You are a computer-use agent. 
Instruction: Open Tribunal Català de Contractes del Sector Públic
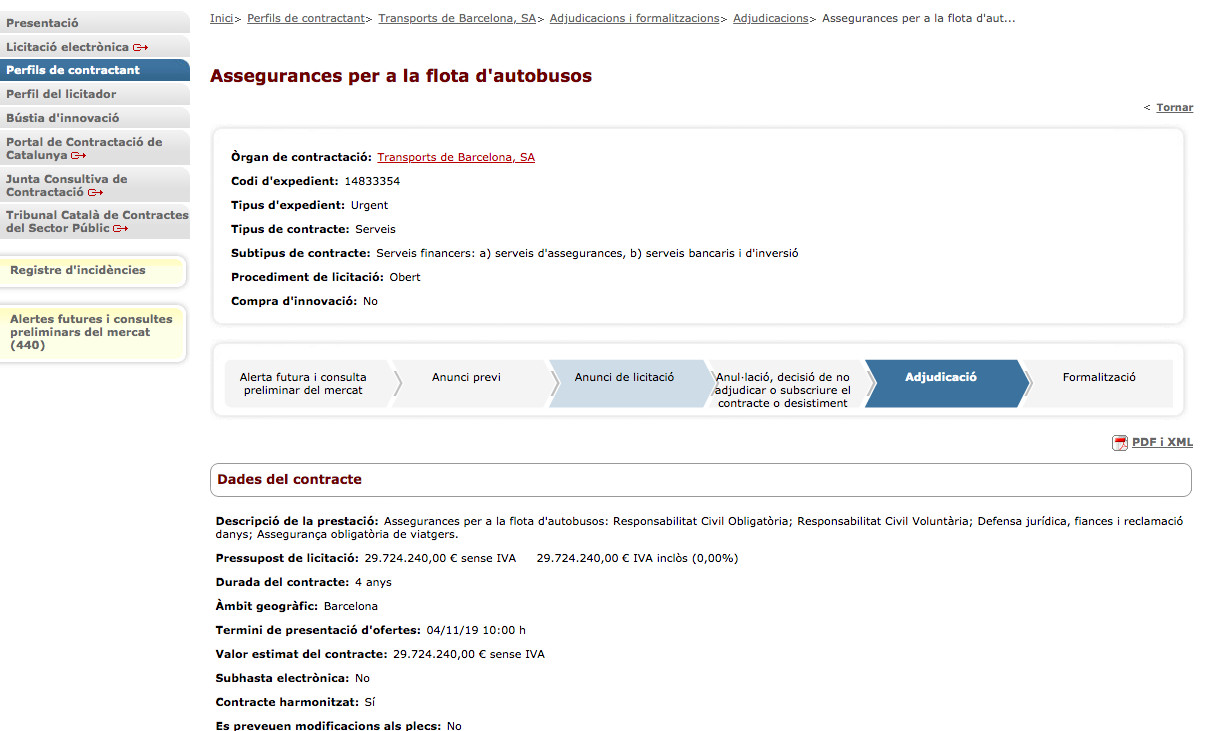[96, 222]
